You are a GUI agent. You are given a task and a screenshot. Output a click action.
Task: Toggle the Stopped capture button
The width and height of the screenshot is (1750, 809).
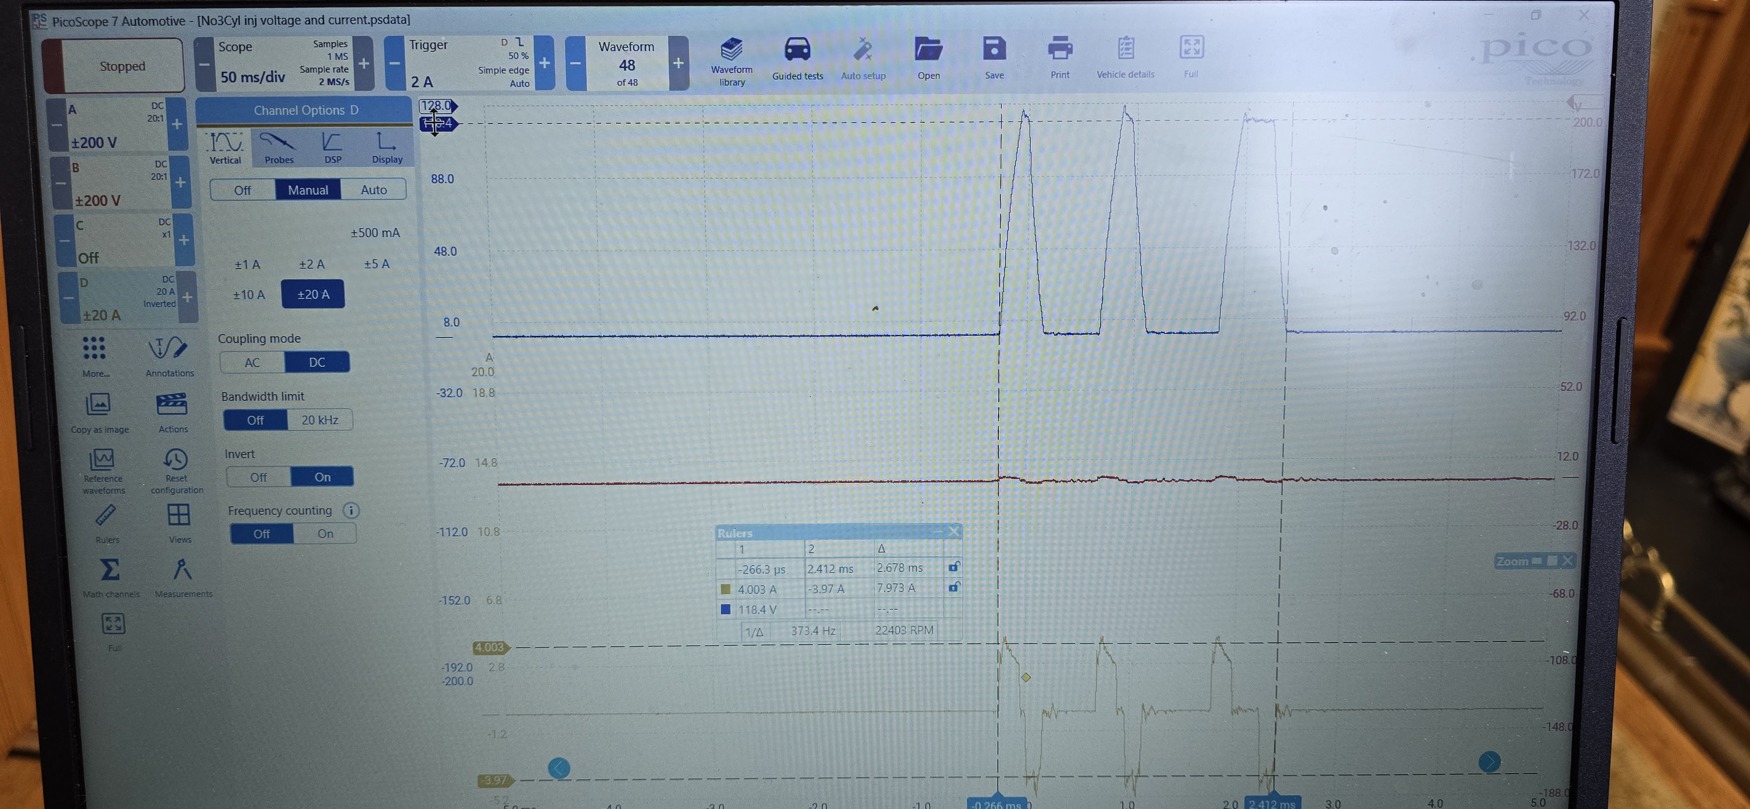(x=114, y=66)
